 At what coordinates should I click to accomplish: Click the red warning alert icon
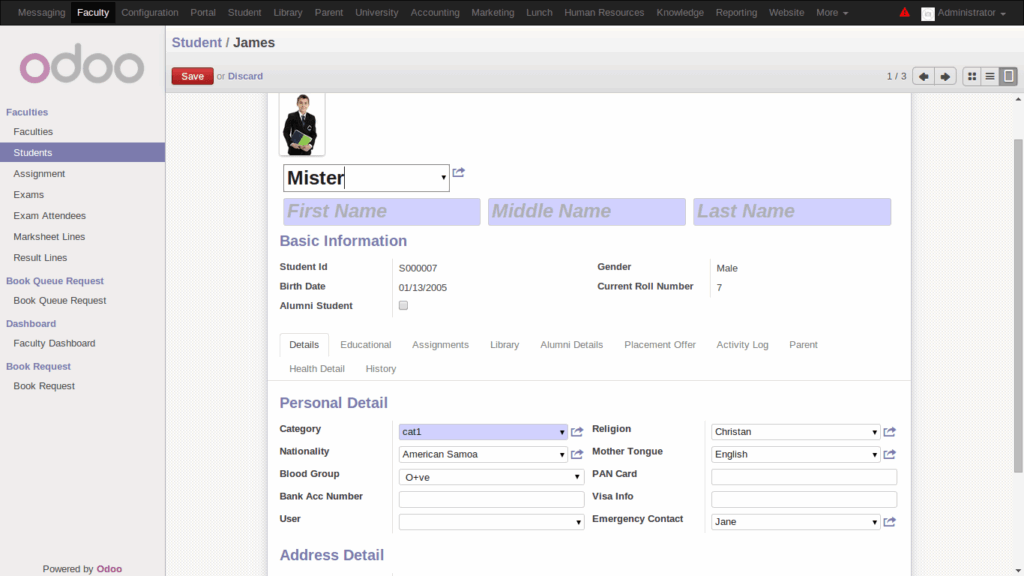pyautogui.click(x=905, y=13)
